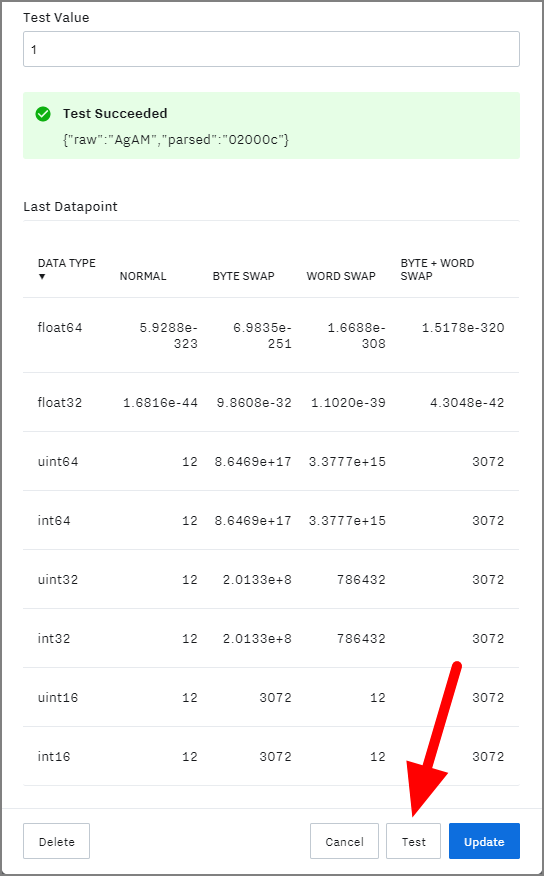Image resolution: width=544 pixels, height=876 pixels.
Task: Select the int16 data type row
Action: coord(271,756)
